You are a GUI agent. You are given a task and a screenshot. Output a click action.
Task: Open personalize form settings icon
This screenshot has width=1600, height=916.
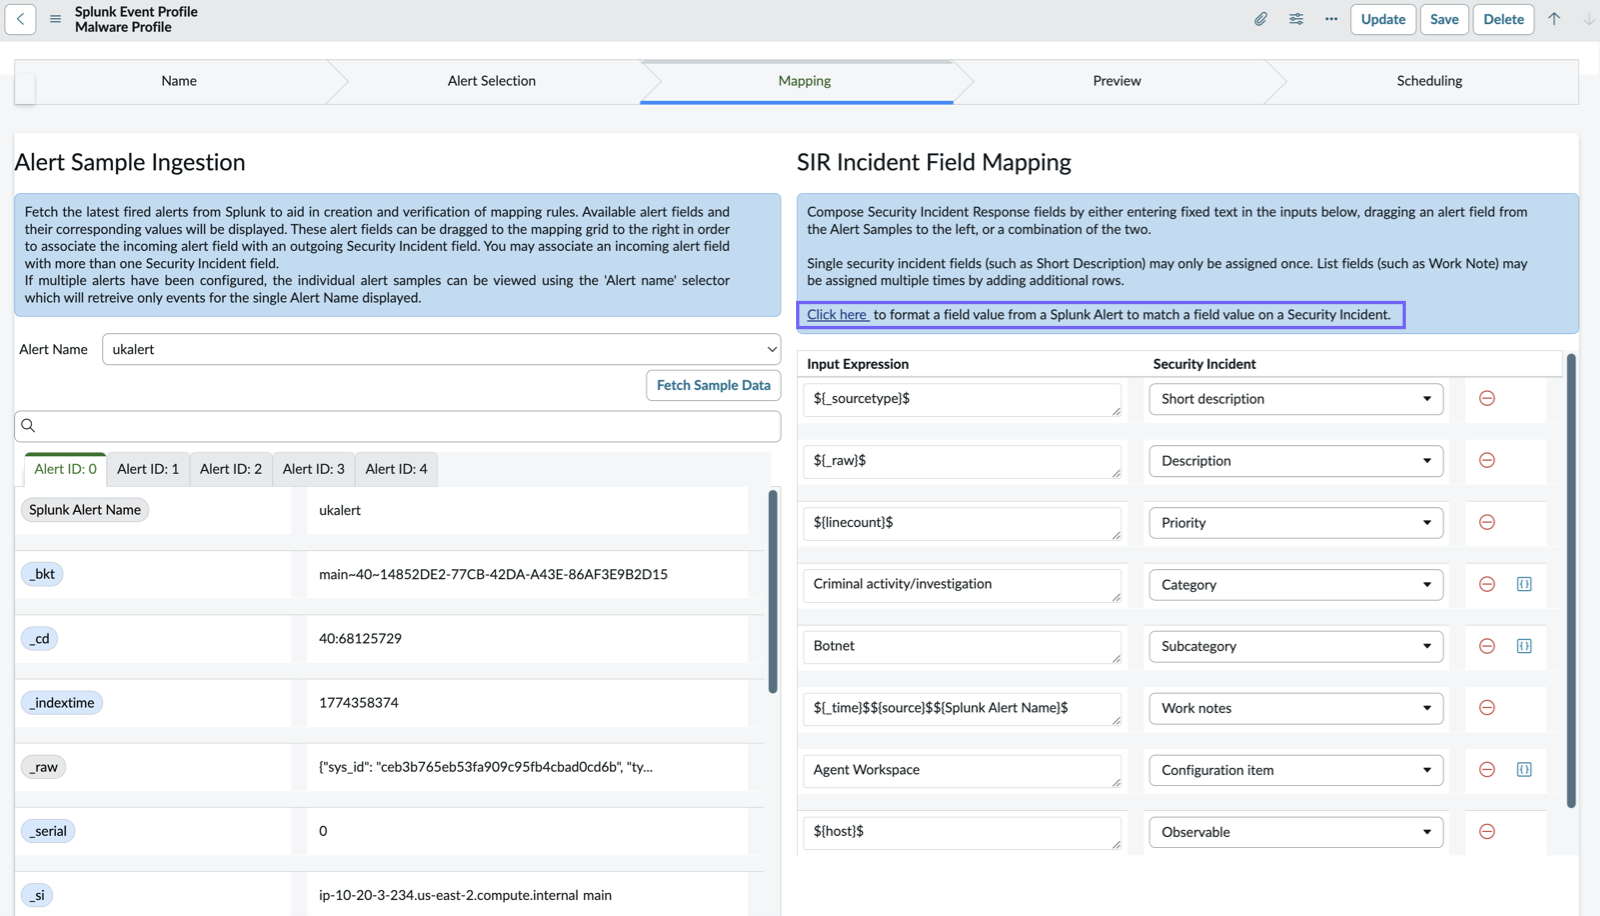tap(1296, 19)
